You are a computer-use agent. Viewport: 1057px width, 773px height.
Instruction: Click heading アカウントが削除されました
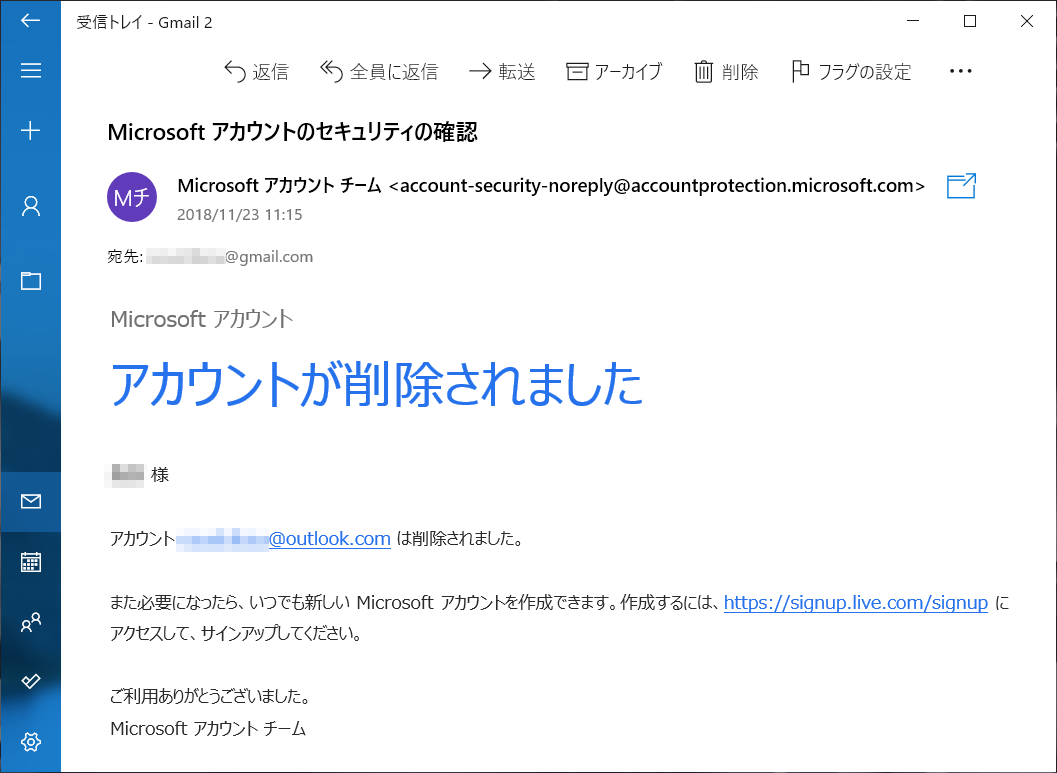click(376, 384)
